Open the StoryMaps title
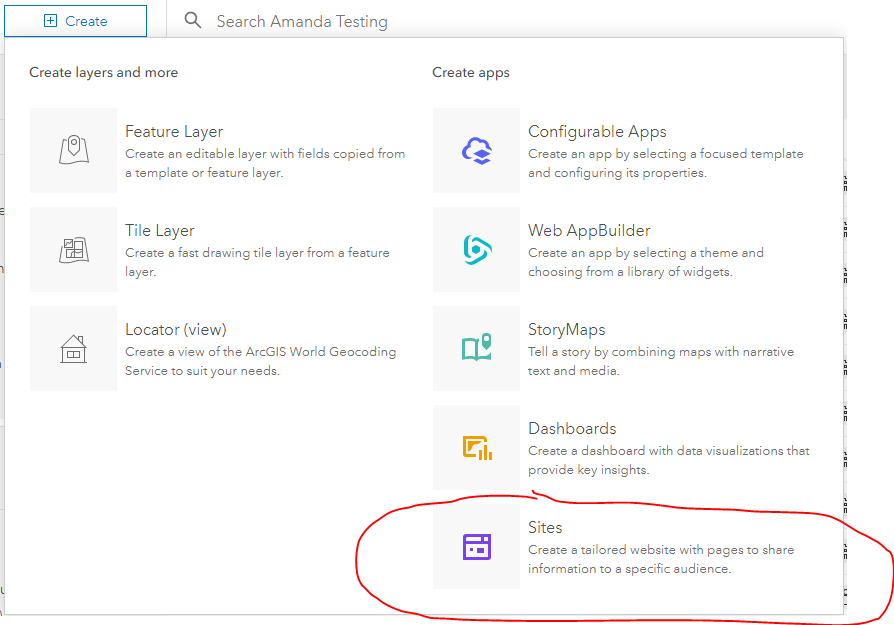 pyautogui.click(x=567, y=330)
